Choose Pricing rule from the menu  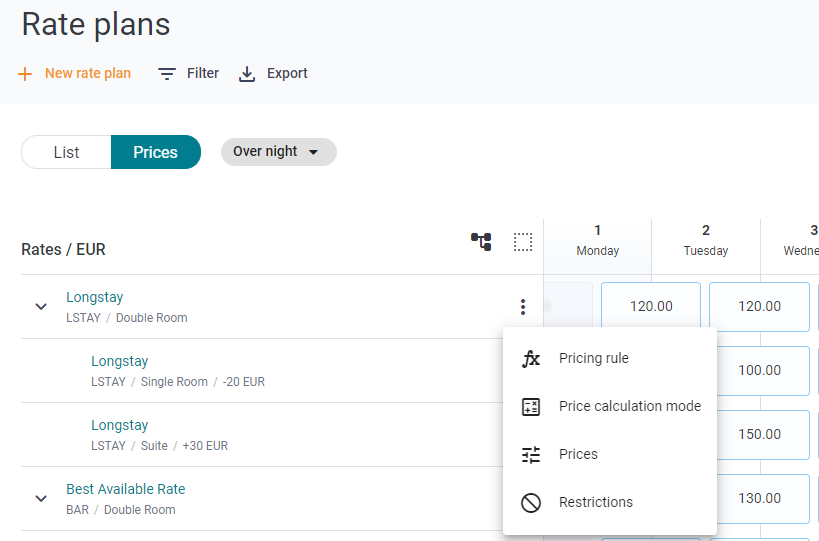coord(610,358)
